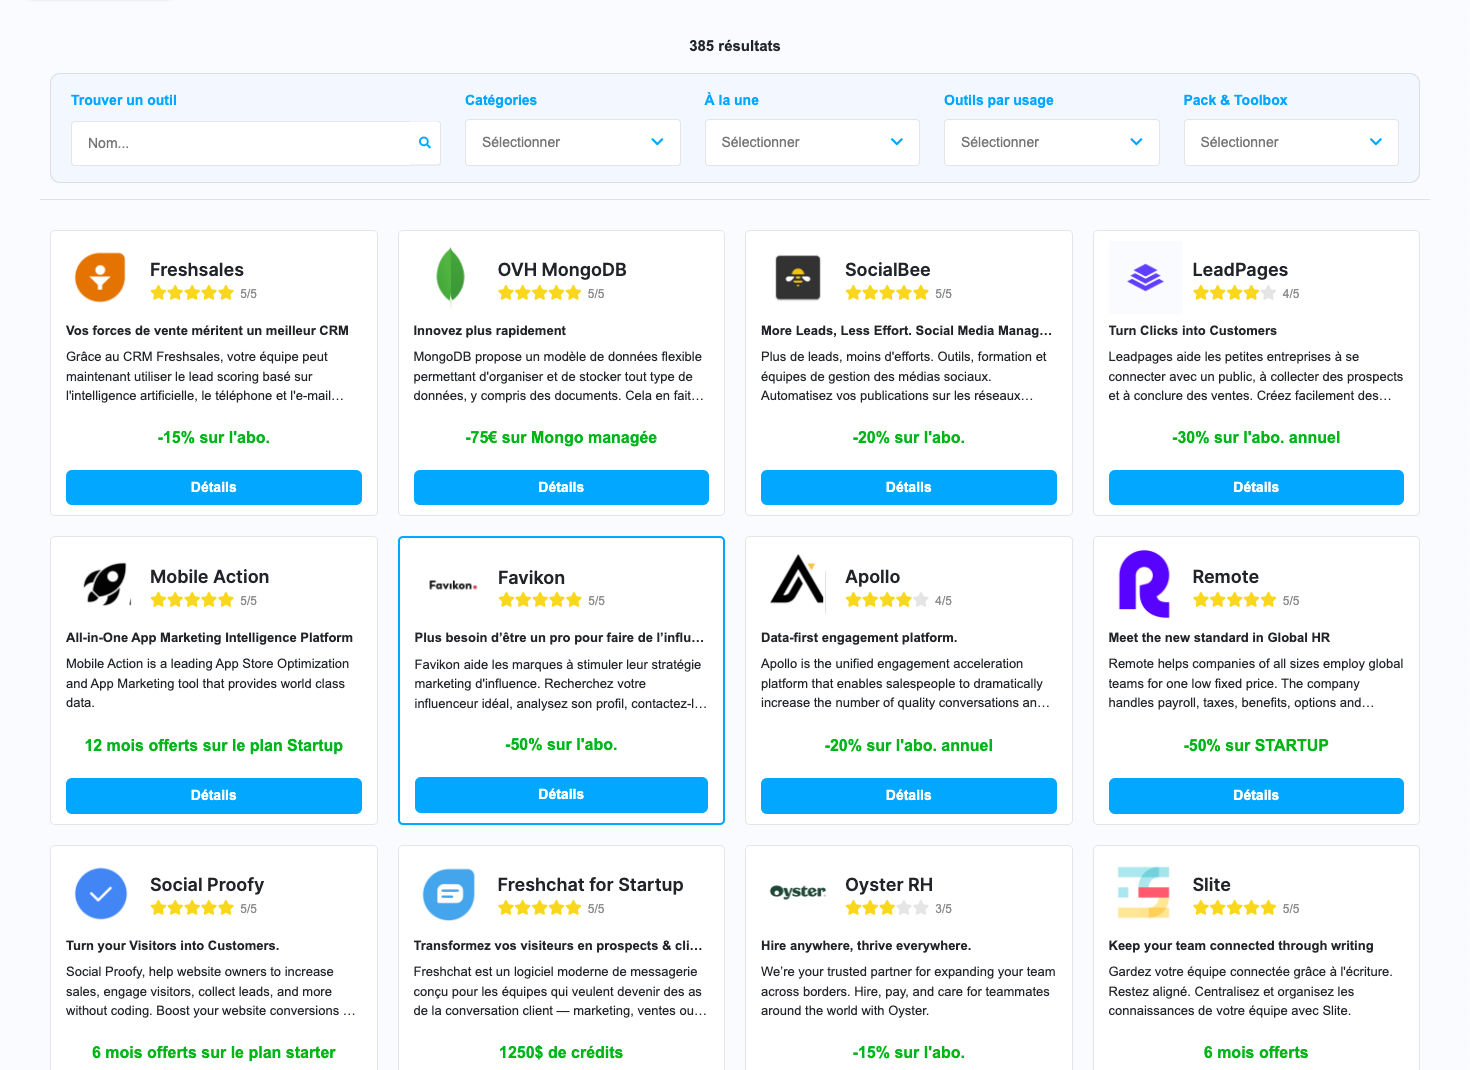Open the Outils par usage dropdown
Image resolution: width=1470 pixels, height=1070 pixels.
point(1051,142)
